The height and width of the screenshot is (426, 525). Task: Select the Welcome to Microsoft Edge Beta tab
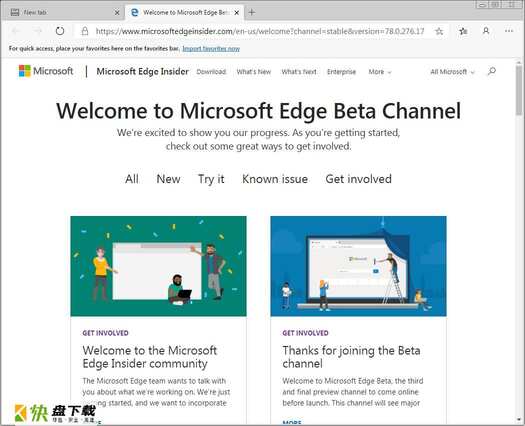coord(184,12)
